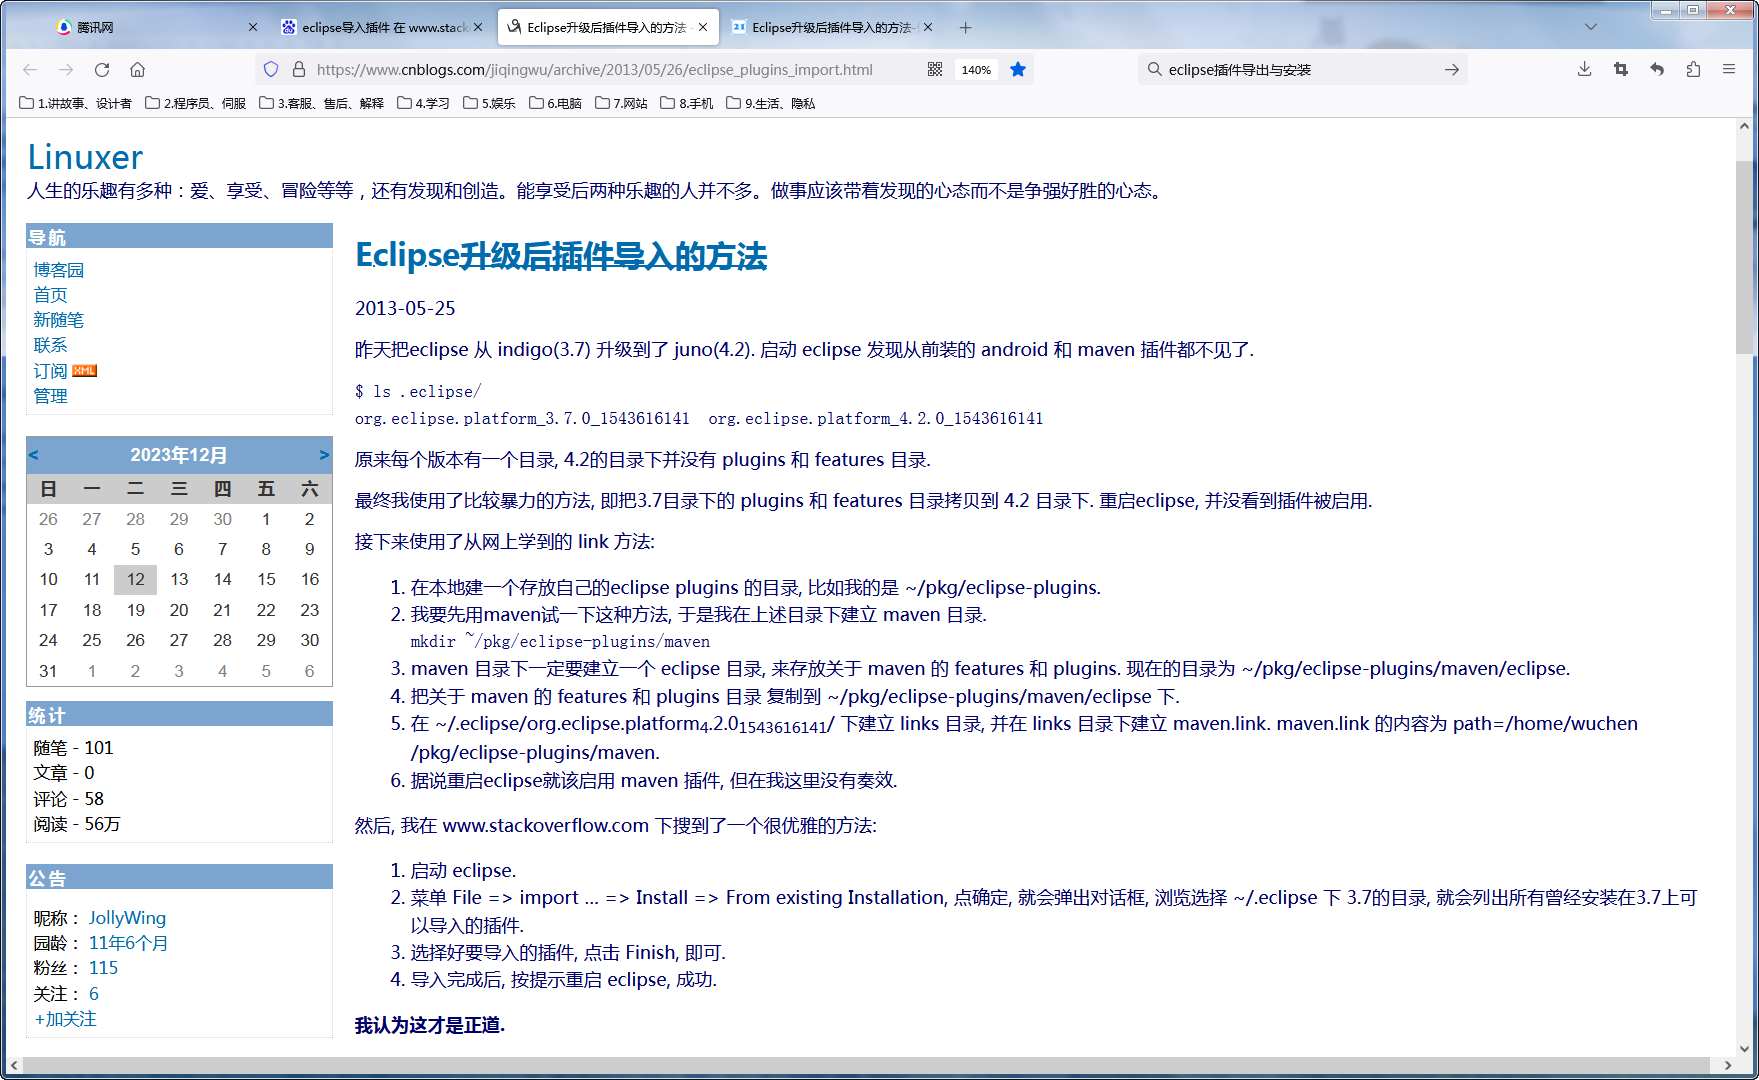This screenshot has height=1080, width=1759.
Task: Go to 首页 in navigation
Action: click(50, 295)
